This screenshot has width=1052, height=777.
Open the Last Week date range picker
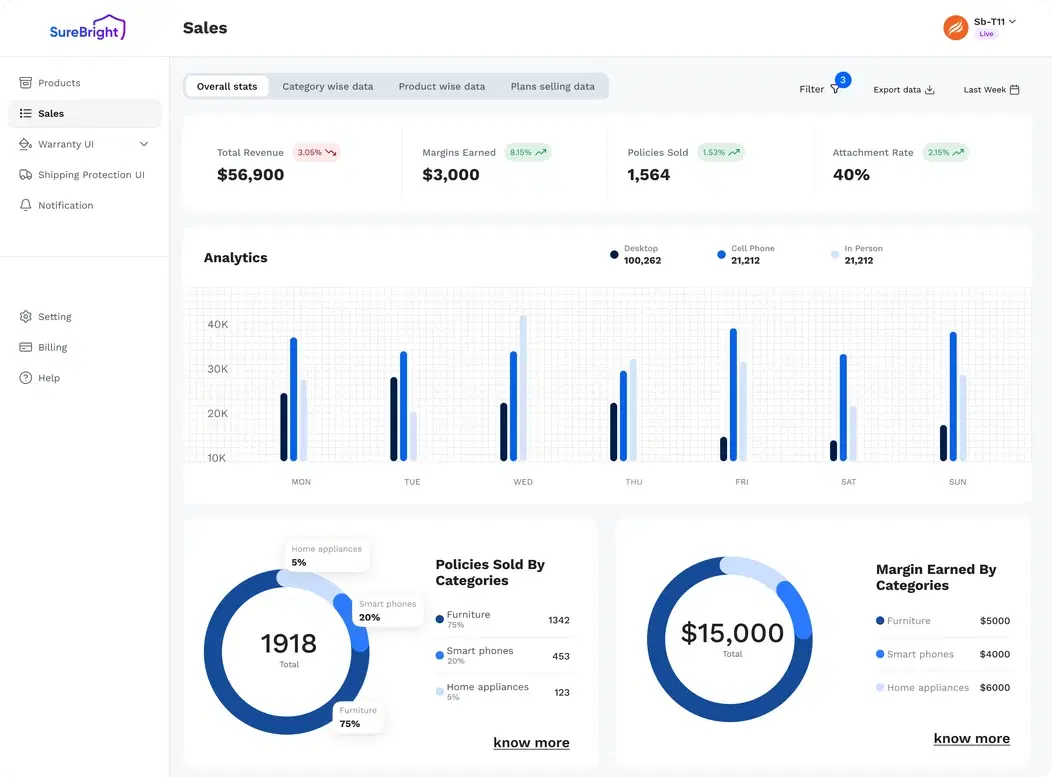(991, 89)
